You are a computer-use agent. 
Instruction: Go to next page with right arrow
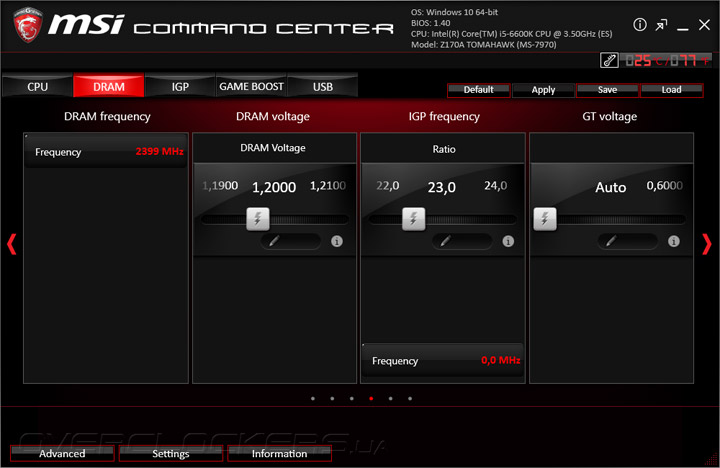[x=707, y=244]
